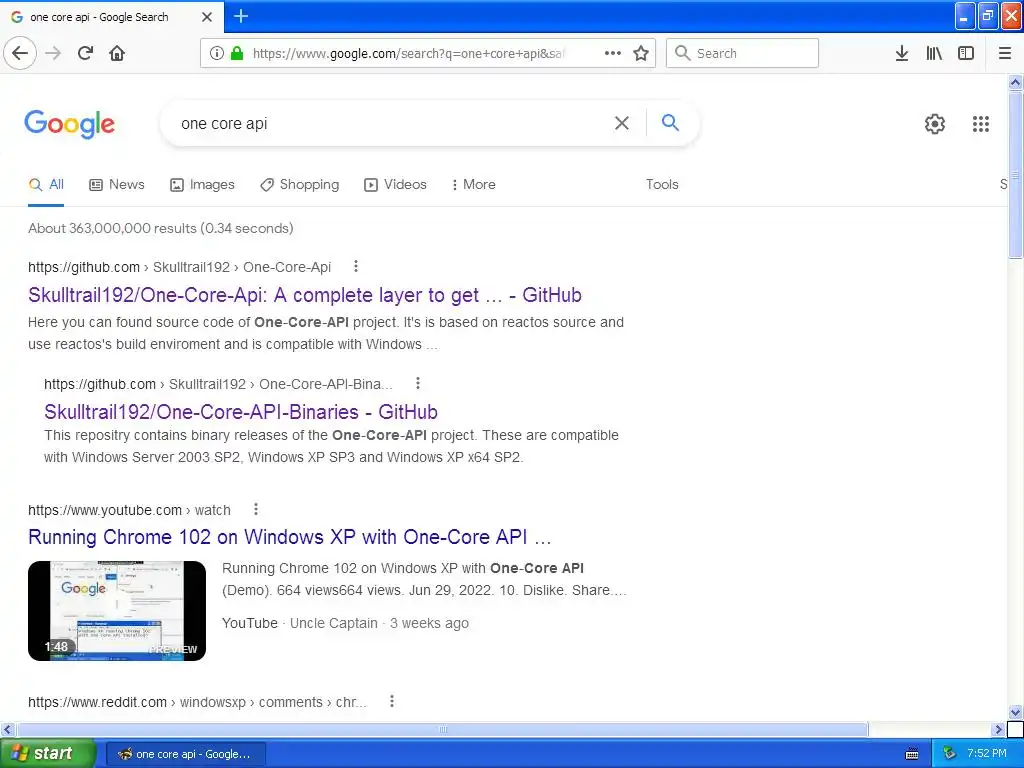
Task: Open Skulltrail192/One-Core-Api GitHub result
Action: coord(305,295)
